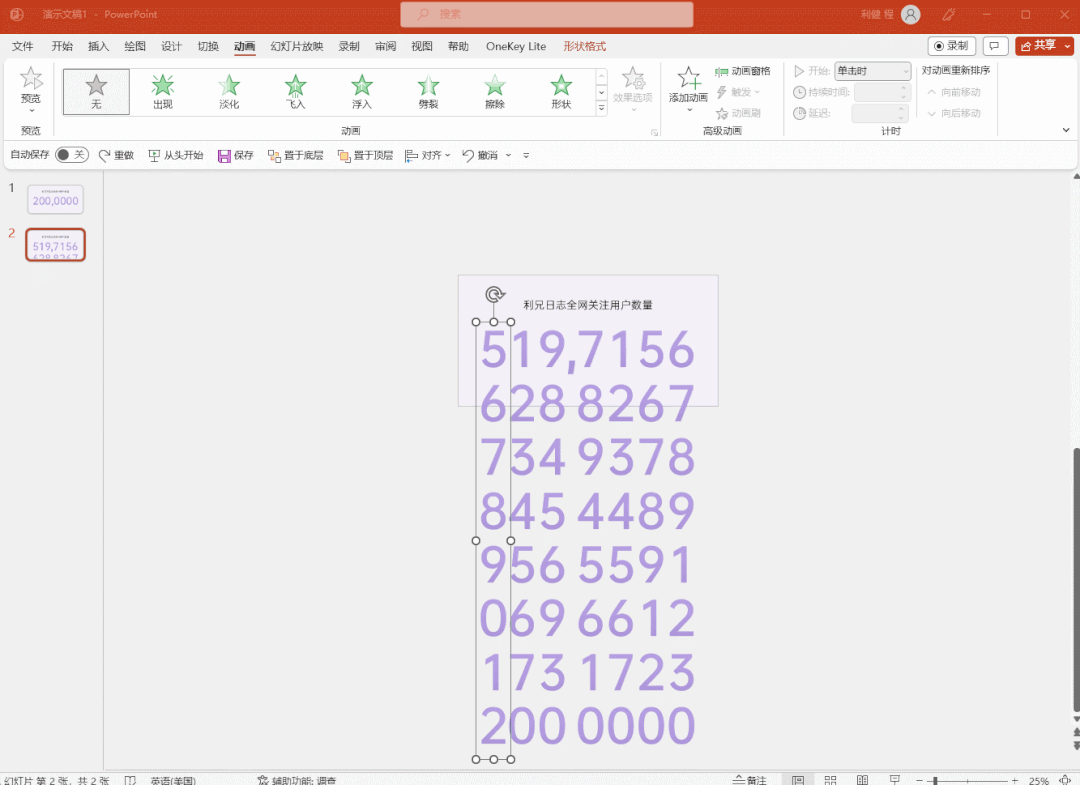The height and width of the screenshot is (785, 1080).
Task: Open the 形状格式 (Shape Format) tab
Action: tap(585, 46)
